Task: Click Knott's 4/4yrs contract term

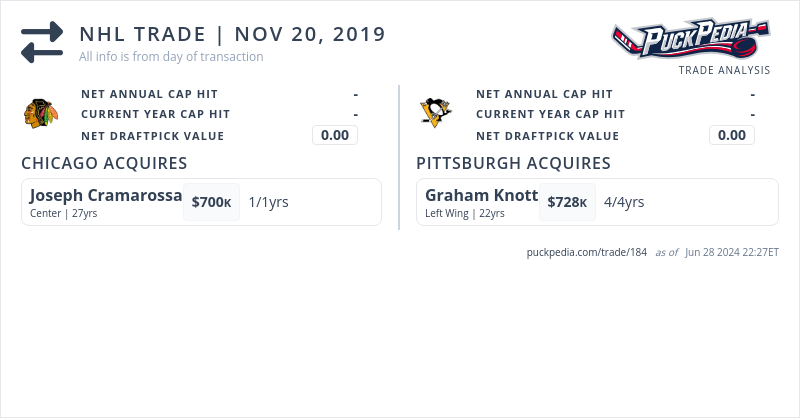Action: point(624,202)
